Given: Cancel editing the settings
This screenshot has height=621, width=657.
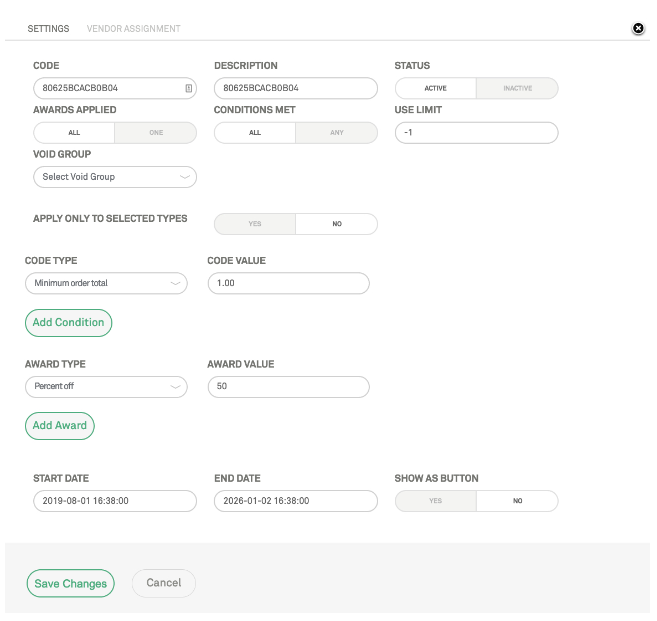Looking at the screenshot, I should pyautogui.click(x=164, y=583).
